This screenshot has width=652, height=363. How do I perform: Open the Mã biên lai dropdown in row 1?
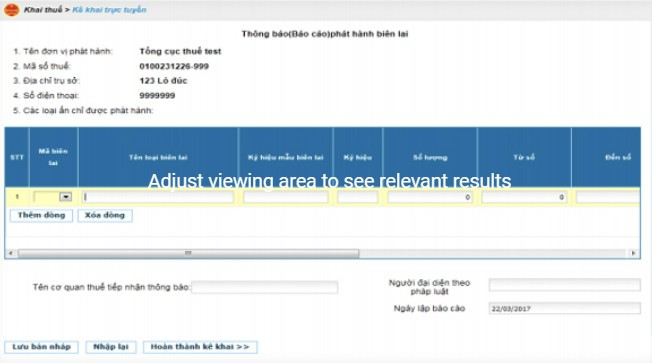click(65, 197)
